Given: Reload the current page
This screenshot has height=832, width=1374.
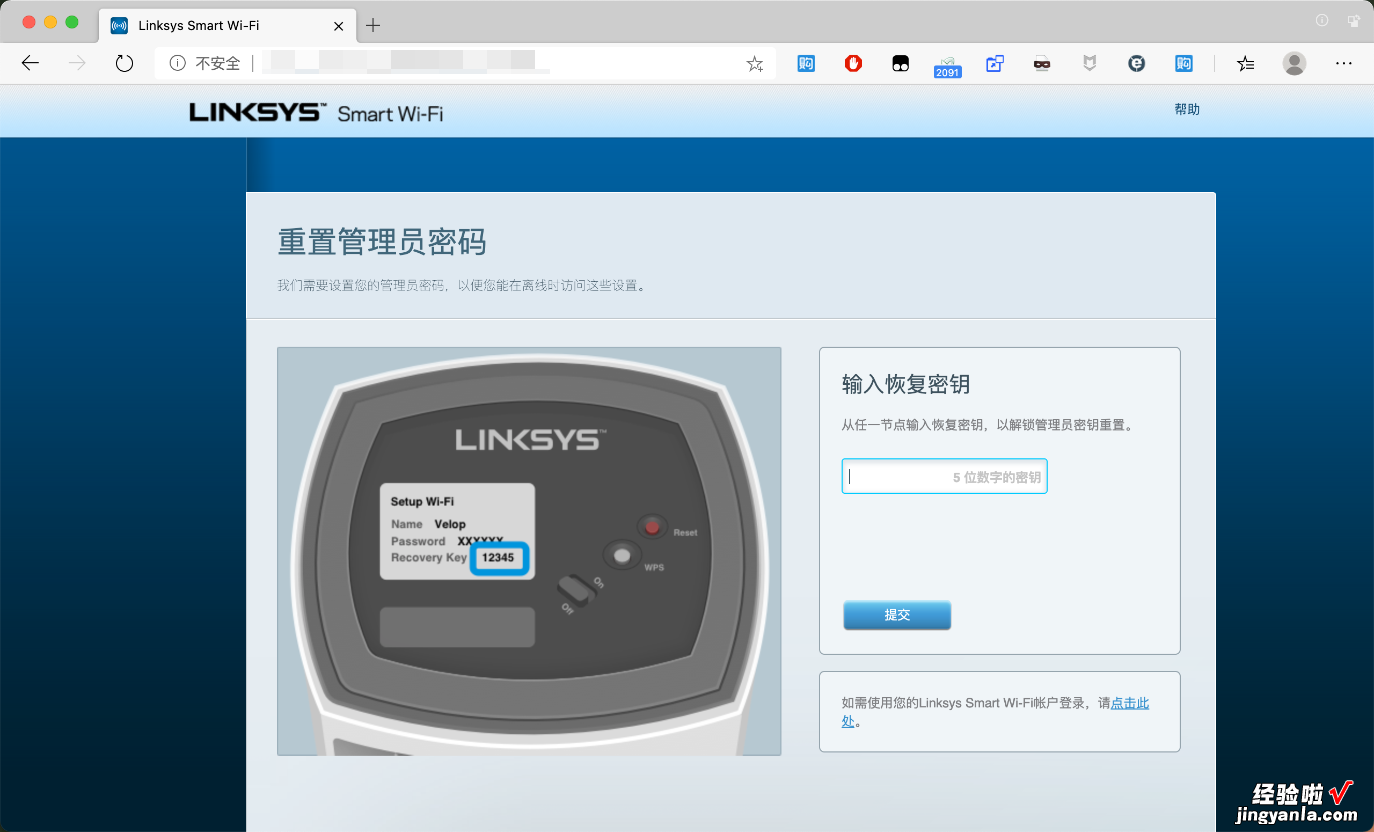Looking at the screenshot, I should click(124, 63).
